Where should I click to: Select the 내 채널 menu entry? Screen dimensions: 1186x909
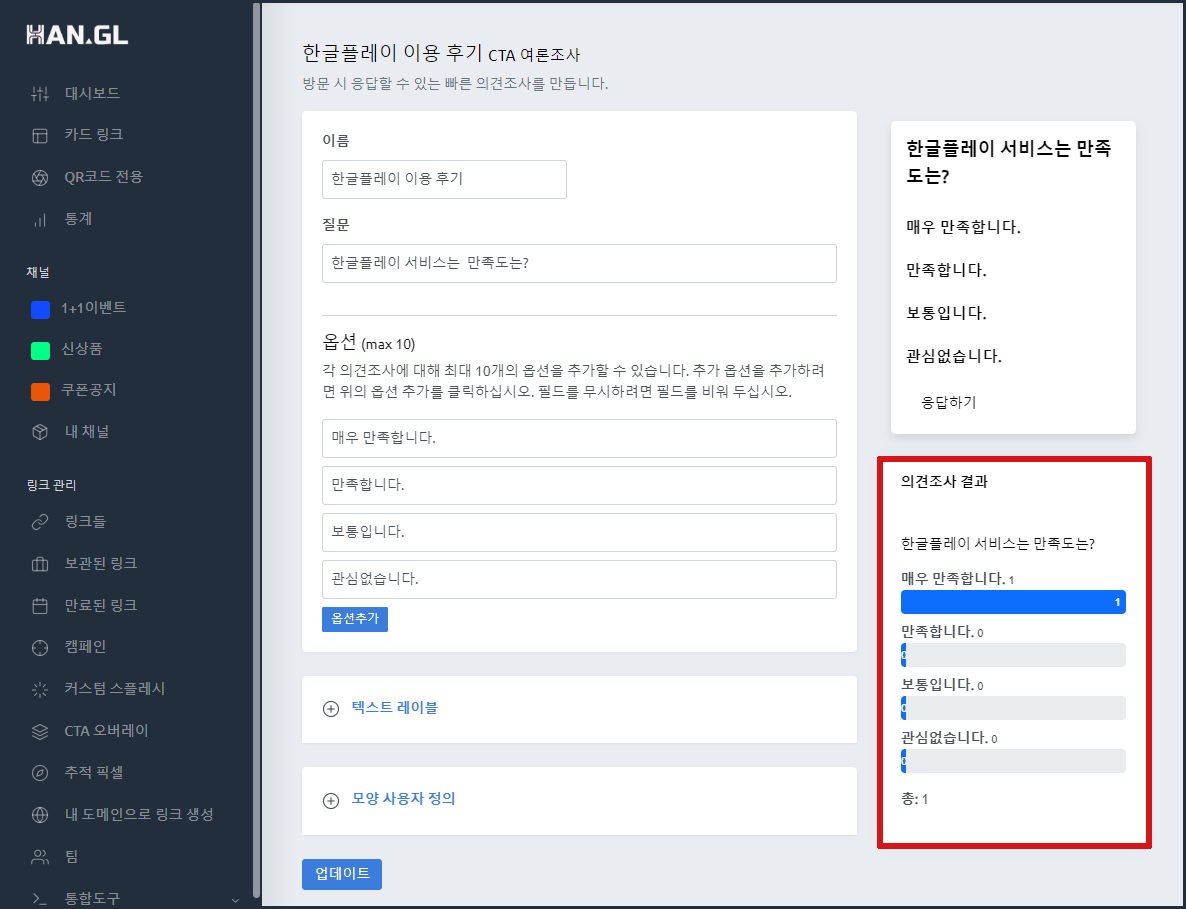tap(87, 431)
